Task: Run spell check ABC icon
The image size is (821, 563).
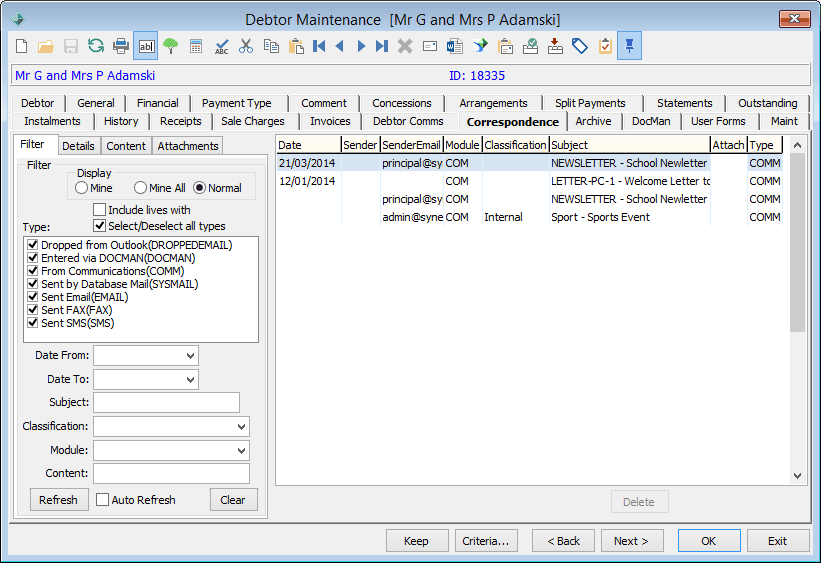Action: click(x=221, y=46)
